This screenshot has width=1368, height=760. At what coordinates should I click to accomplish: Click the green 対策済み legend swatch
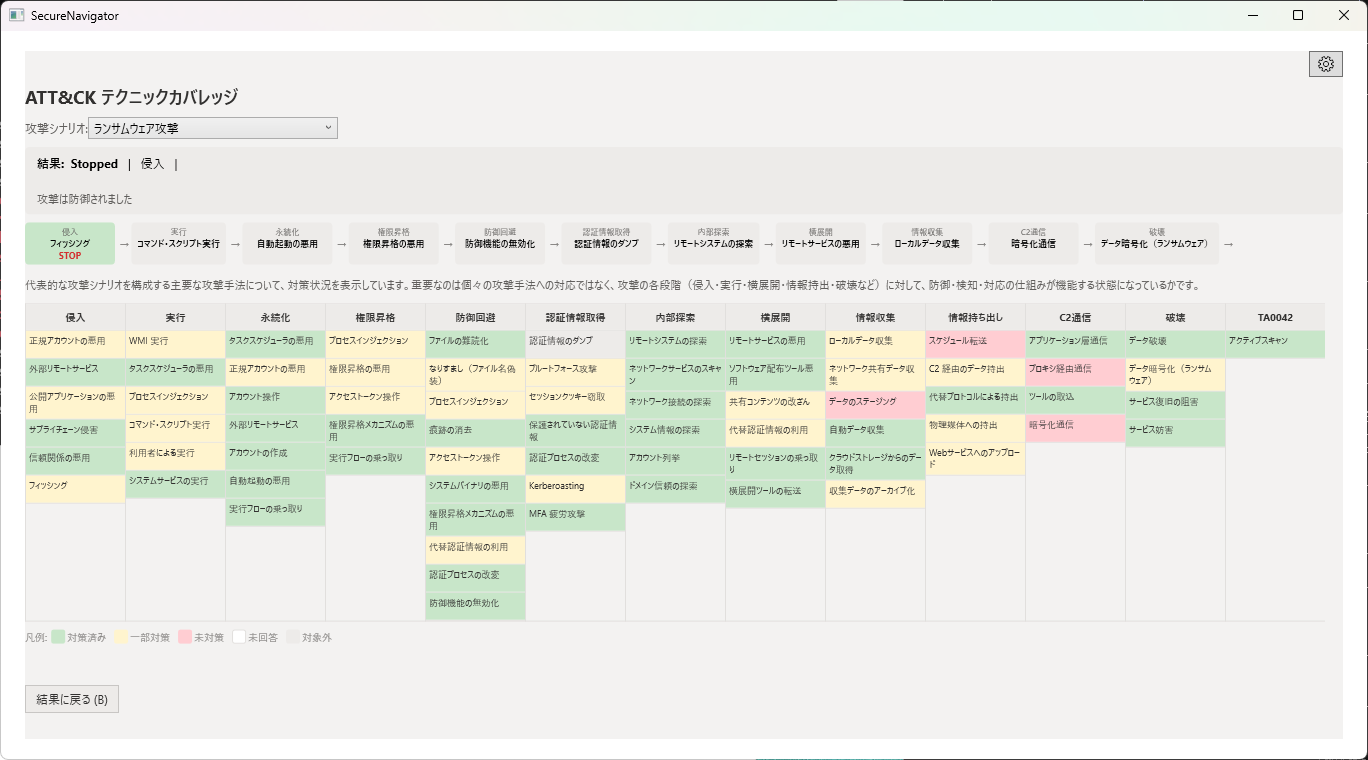coord(58,637)
